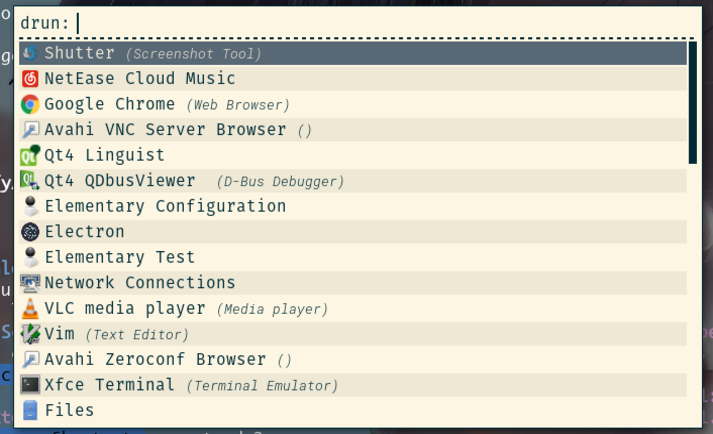The image size is (713, 434).
Task: Open Xfce Terminal entry text
Action: 110,385
